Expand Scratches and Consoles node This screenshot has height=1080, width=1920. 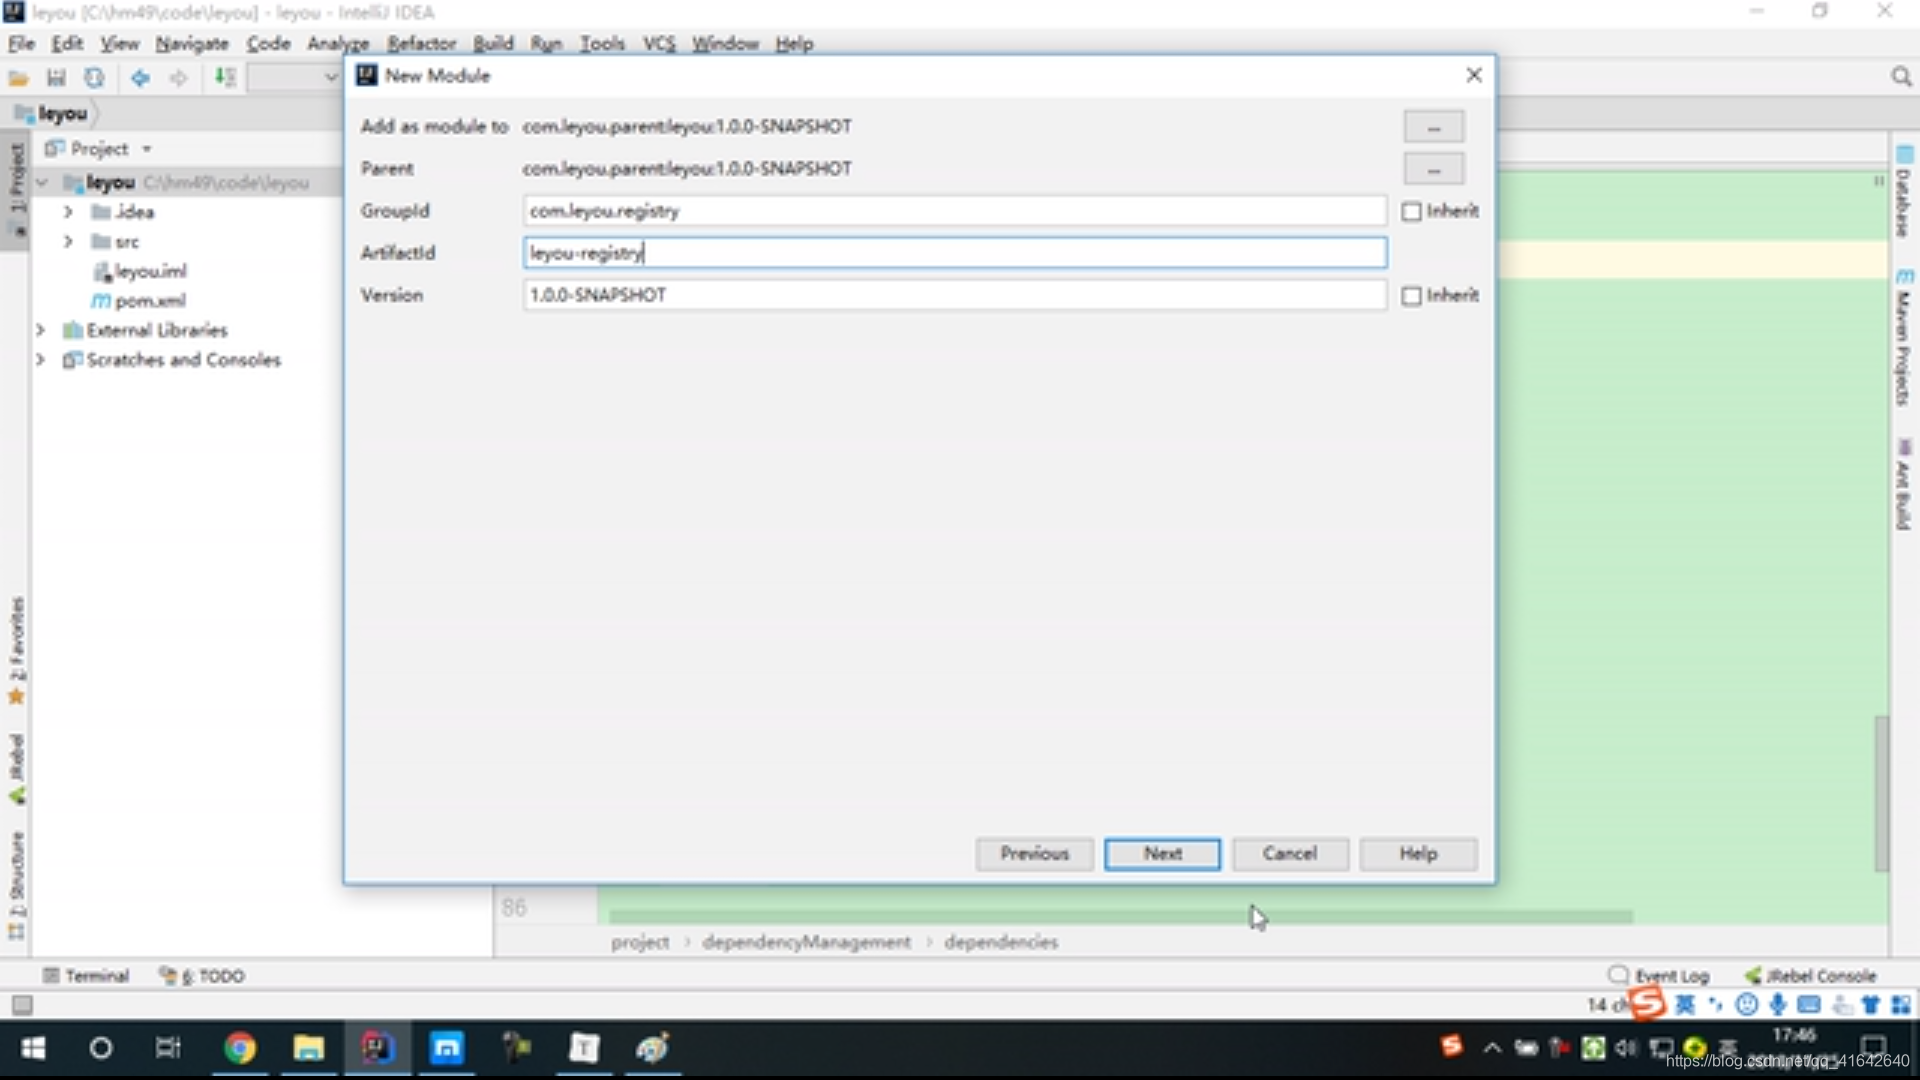point(40,360)
